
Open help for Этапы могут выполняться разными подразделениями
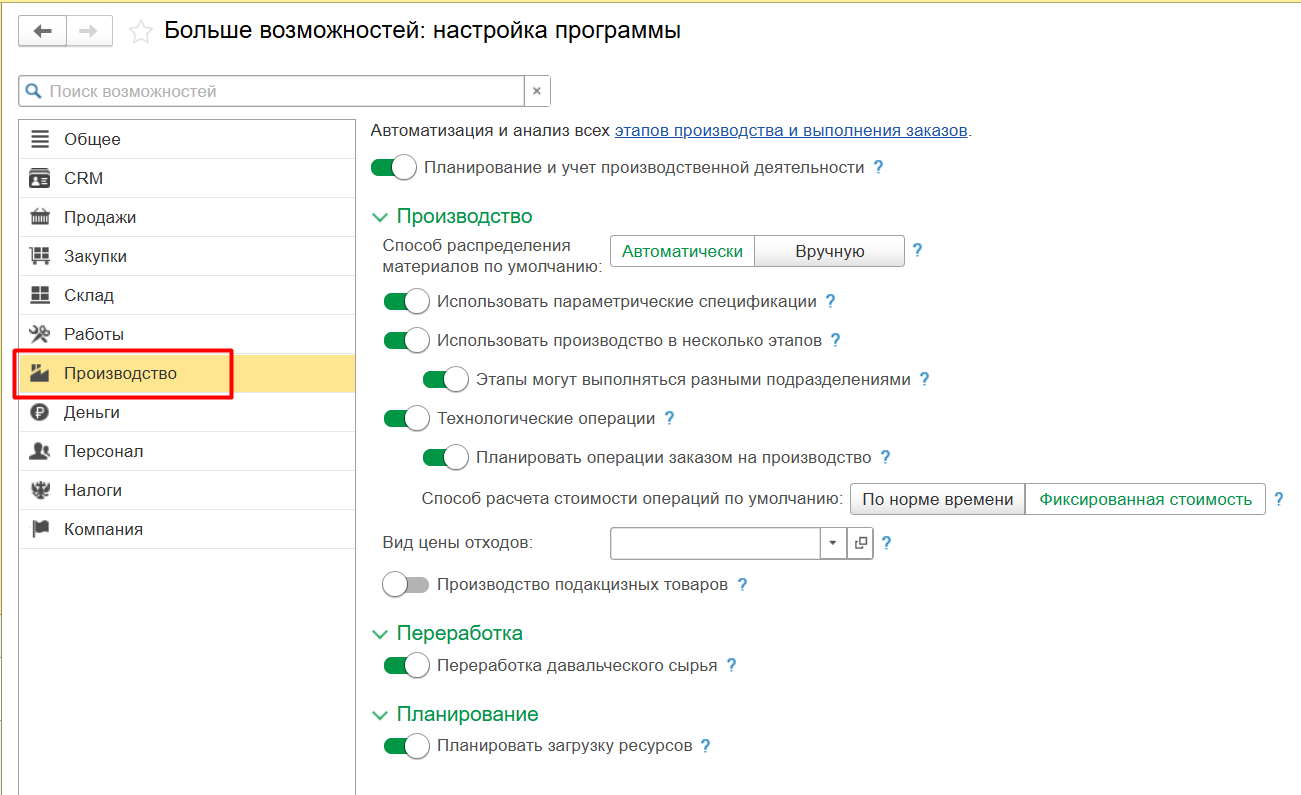click(x=924, y=379)
